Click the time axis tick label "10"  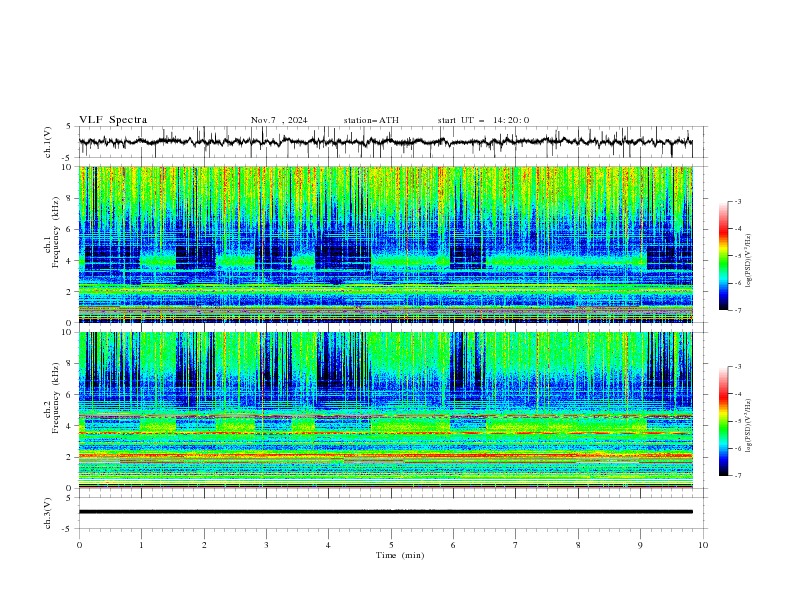(703, 545)
